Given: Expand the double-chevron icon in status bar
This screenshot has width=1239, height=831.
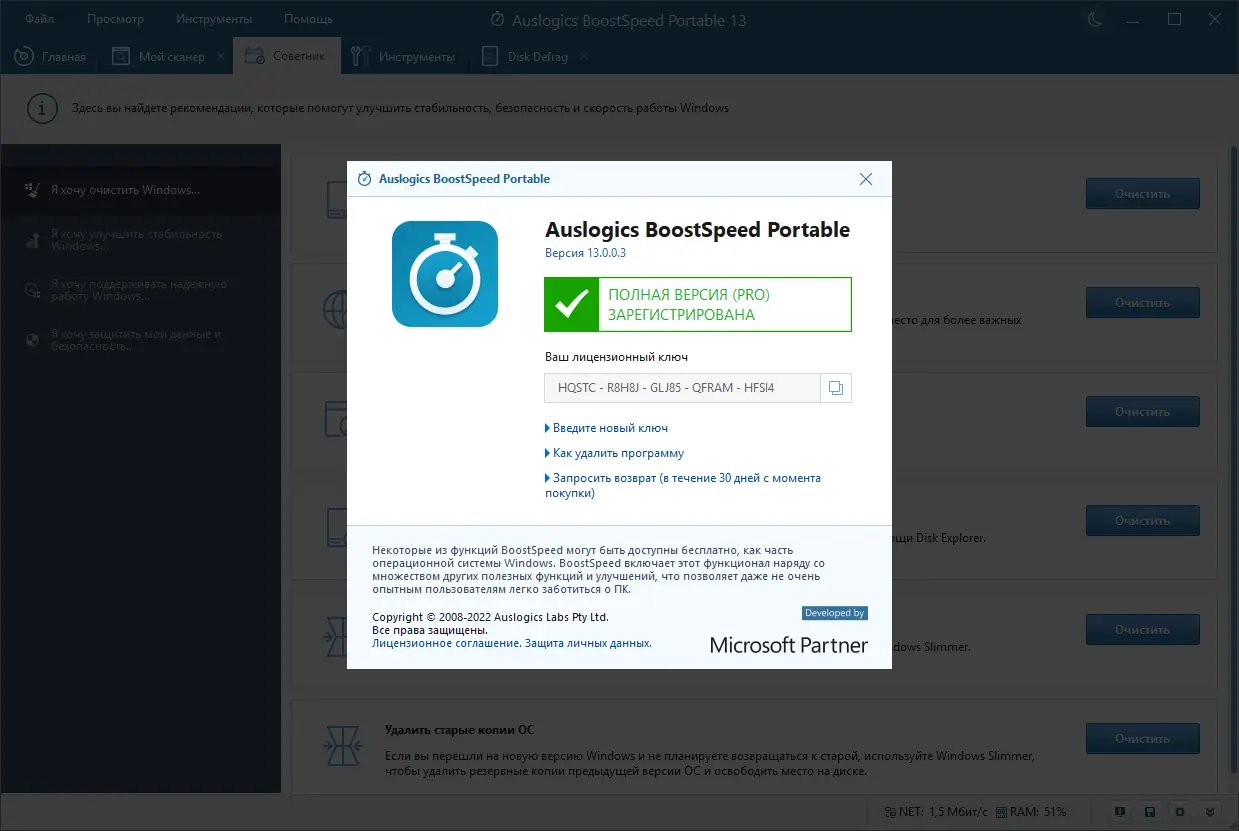Looking at the screenshot, I should pyautogui.click(x=1210, y=811).
